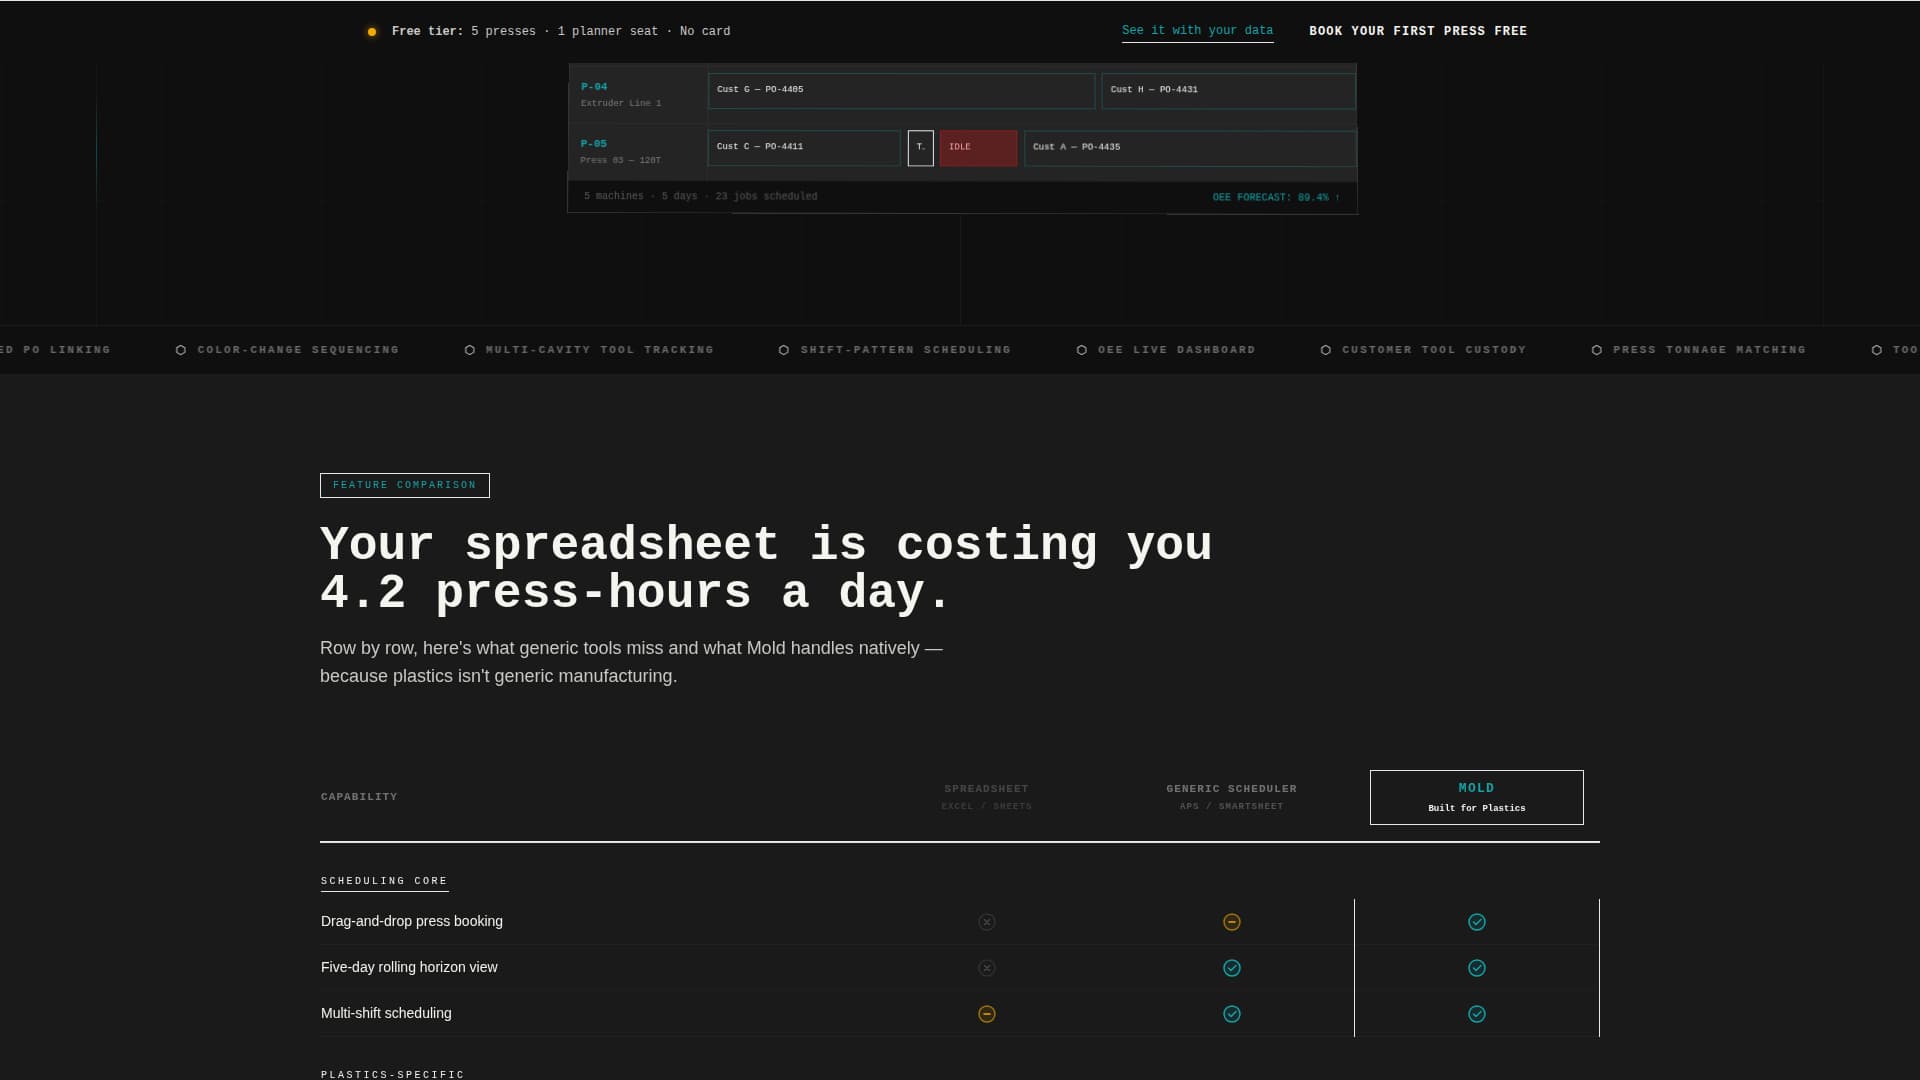Click the BOOK YOUR FIRST PRESS FREE button

tap(1418, 31)
